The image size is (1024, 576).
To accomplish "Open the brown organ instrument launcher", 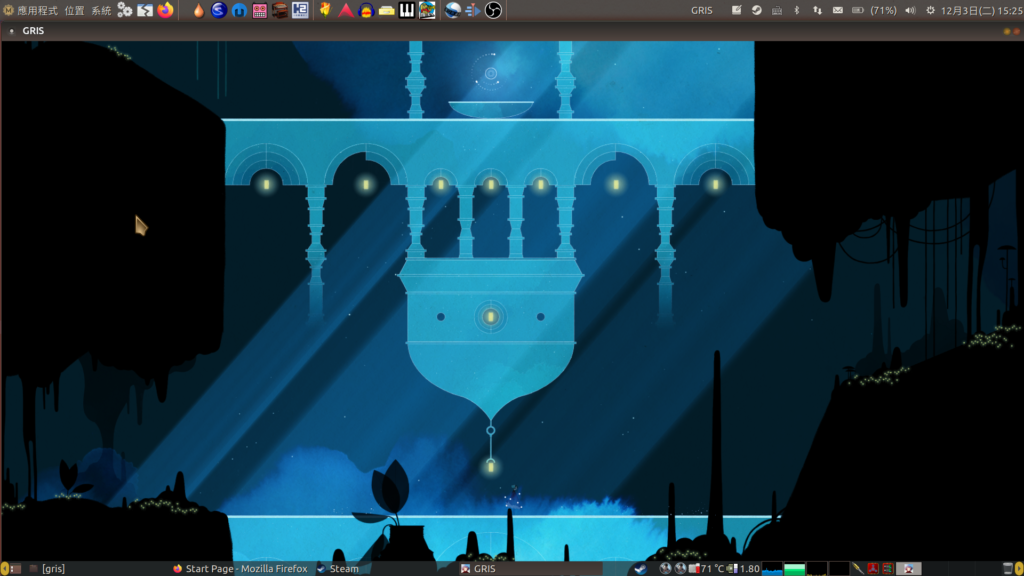I will (280, 10).
